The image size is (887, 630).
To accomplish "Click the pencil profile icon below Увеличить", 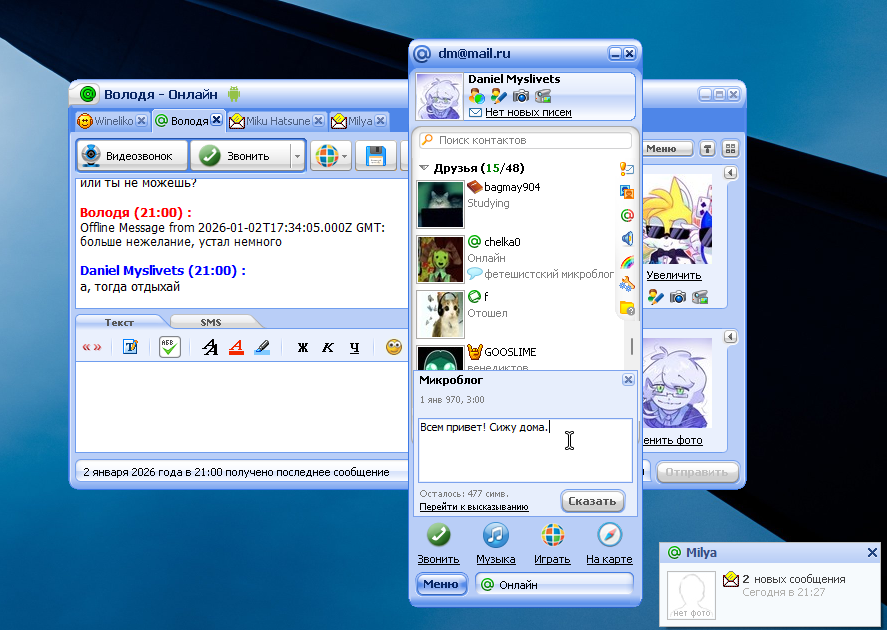I will 656,297.
